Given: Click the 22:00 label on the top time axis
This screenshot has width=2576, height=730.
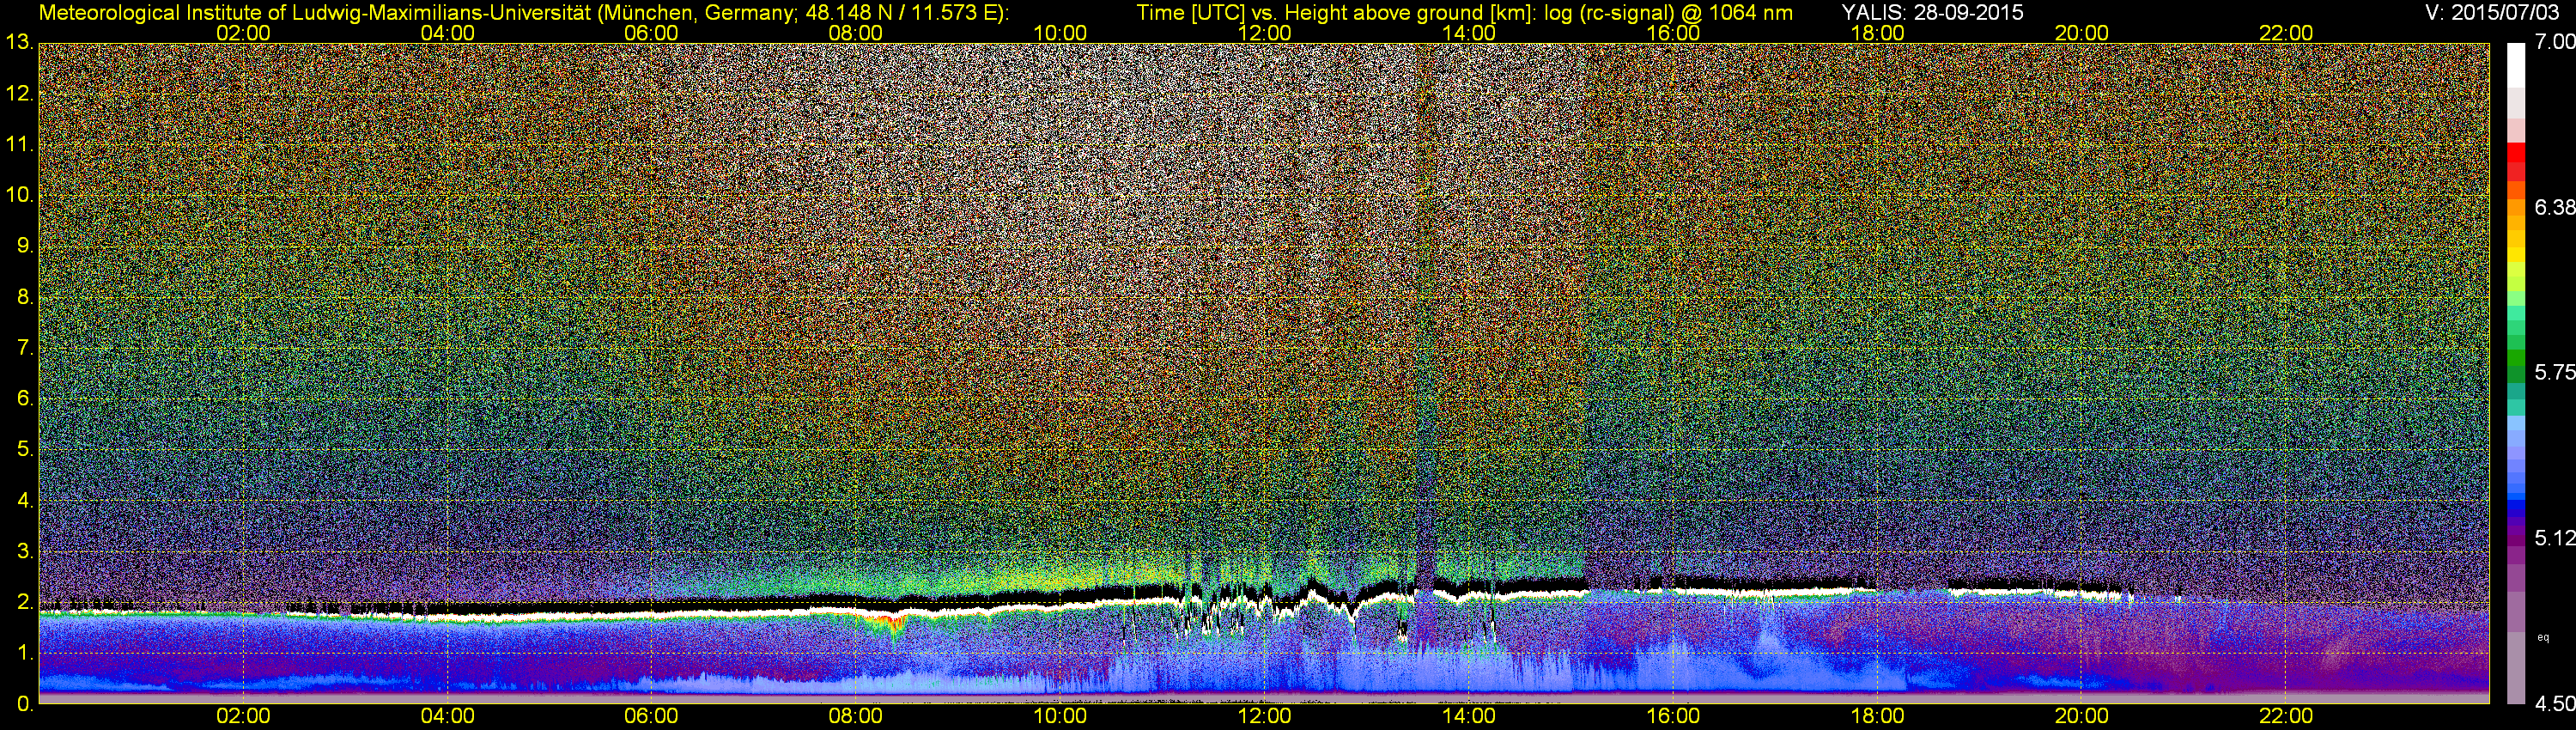Looking at the screenshot, I should click(x=2286, y=33).
